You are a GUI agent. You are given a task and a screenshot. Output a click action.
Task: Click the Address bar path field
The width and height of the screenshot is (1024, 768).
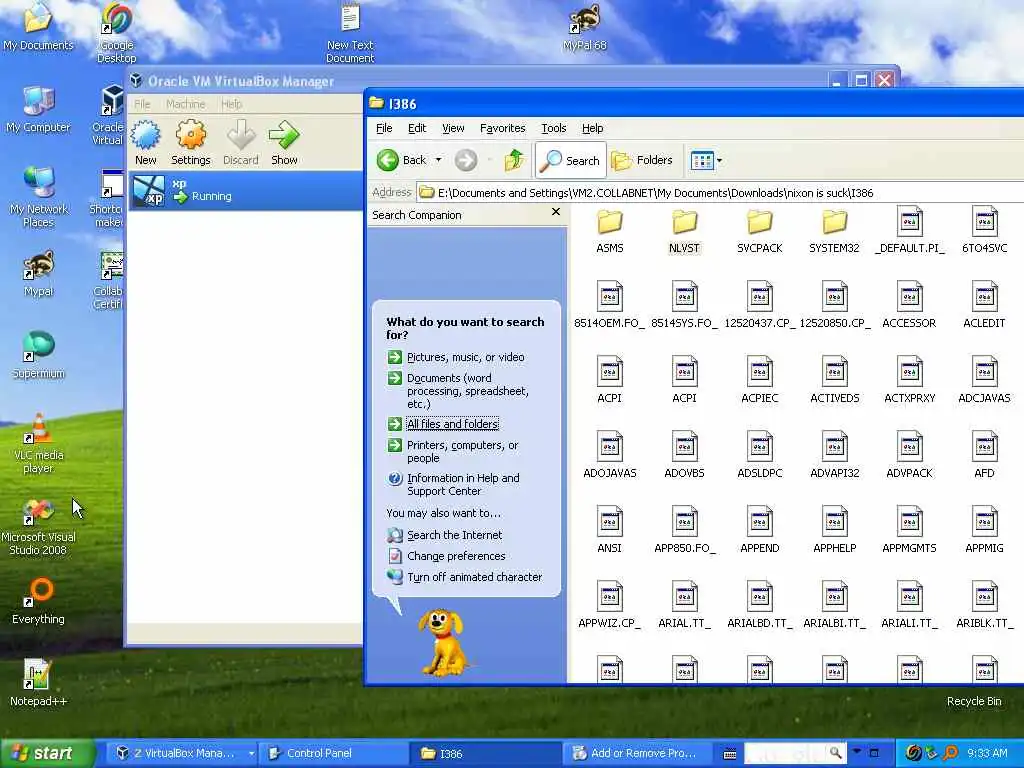coord(718,193)
